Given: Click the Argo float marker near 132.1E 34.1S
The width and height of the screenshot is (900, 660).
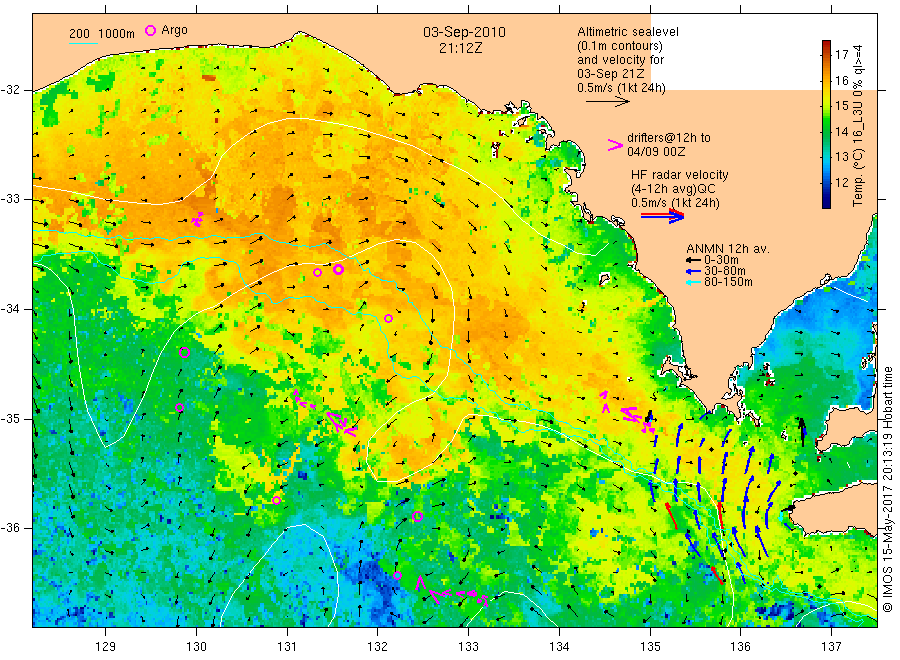Looking at the screenshot, I should tap(389, 319).
